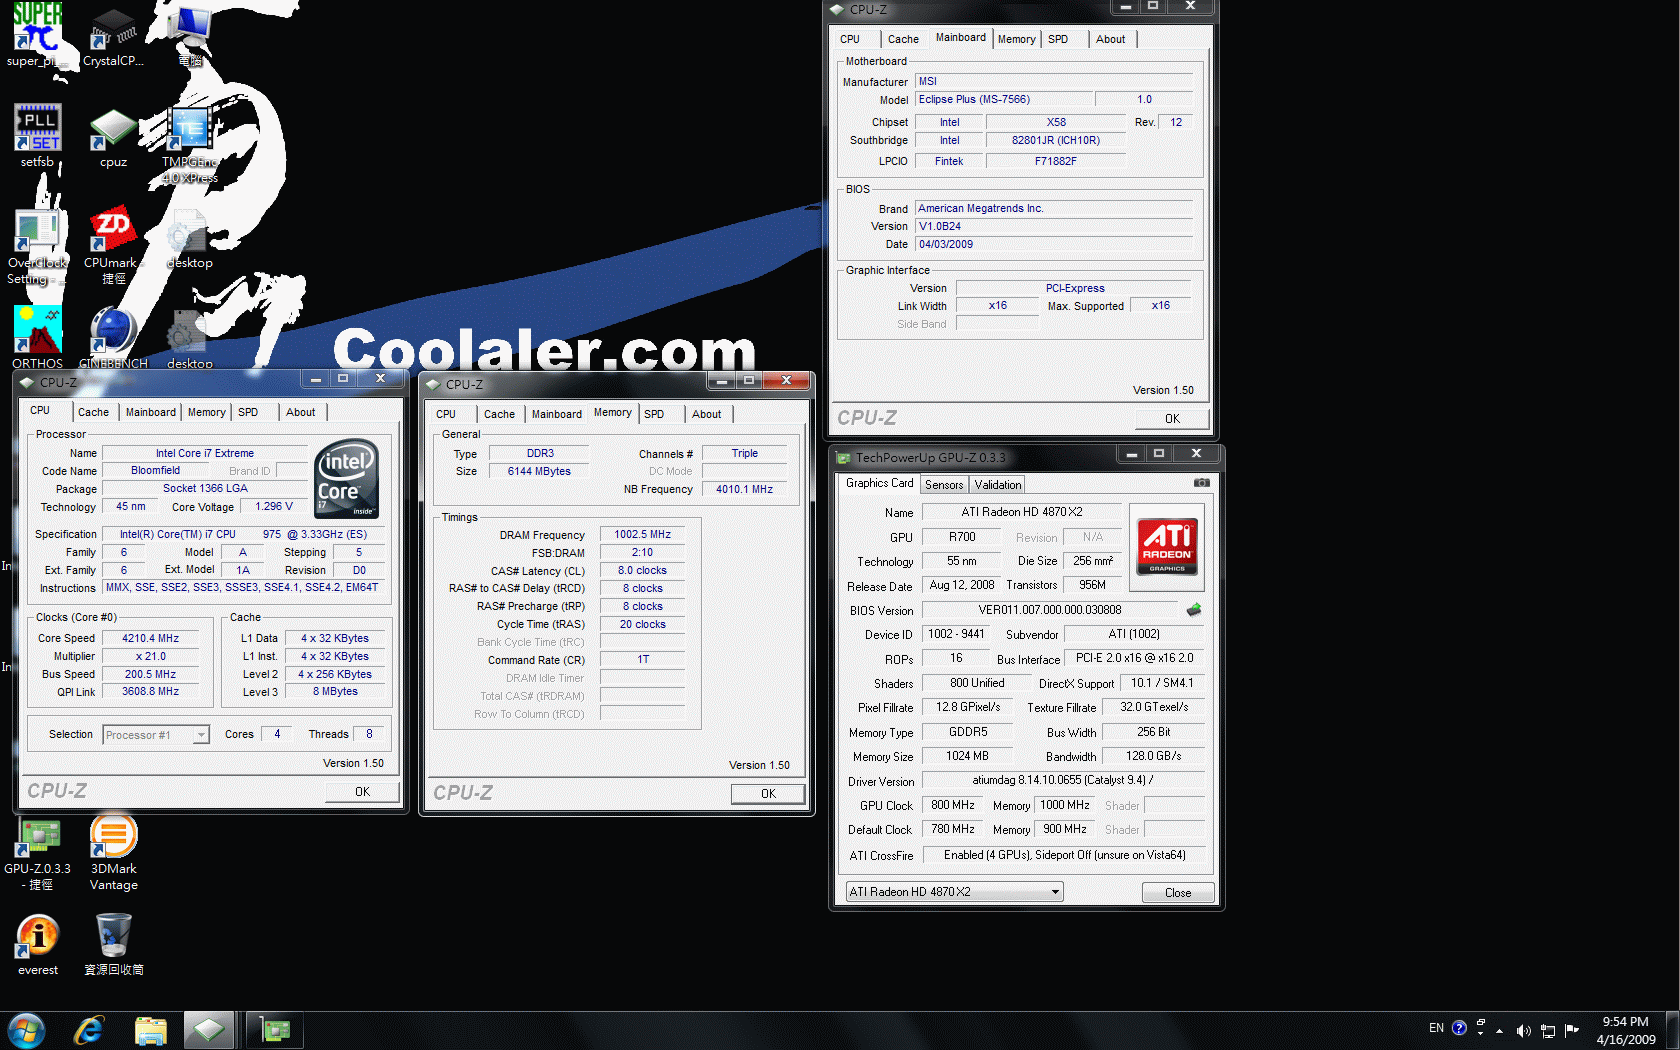Image resolution: width=1680 pixels, height=1050 pixels.
Task: Click OK in CPU-Z Memory window
Action: pos(768,794)
